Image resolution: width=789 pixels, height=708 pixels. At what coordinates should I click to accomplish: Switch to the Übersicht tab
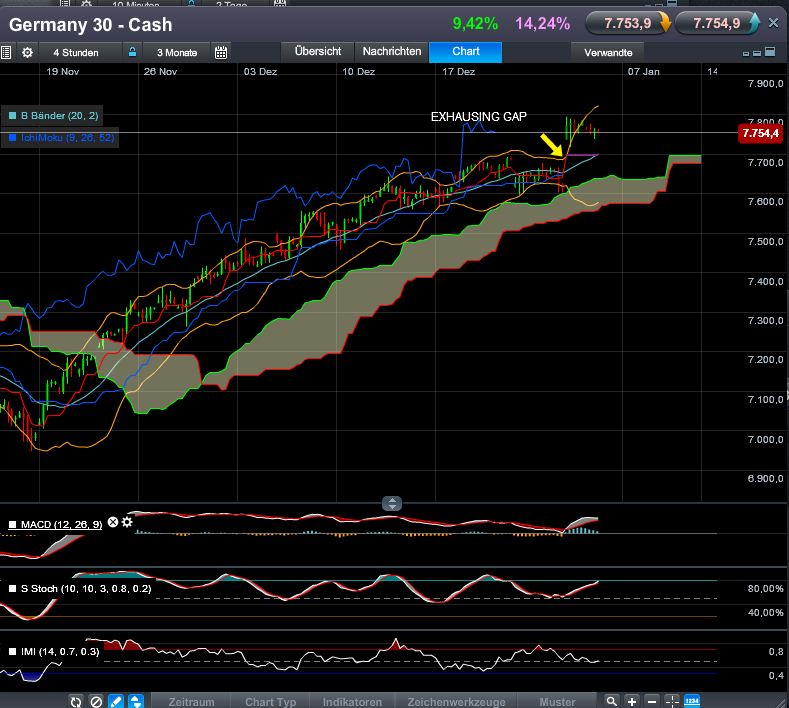point(318,51)
